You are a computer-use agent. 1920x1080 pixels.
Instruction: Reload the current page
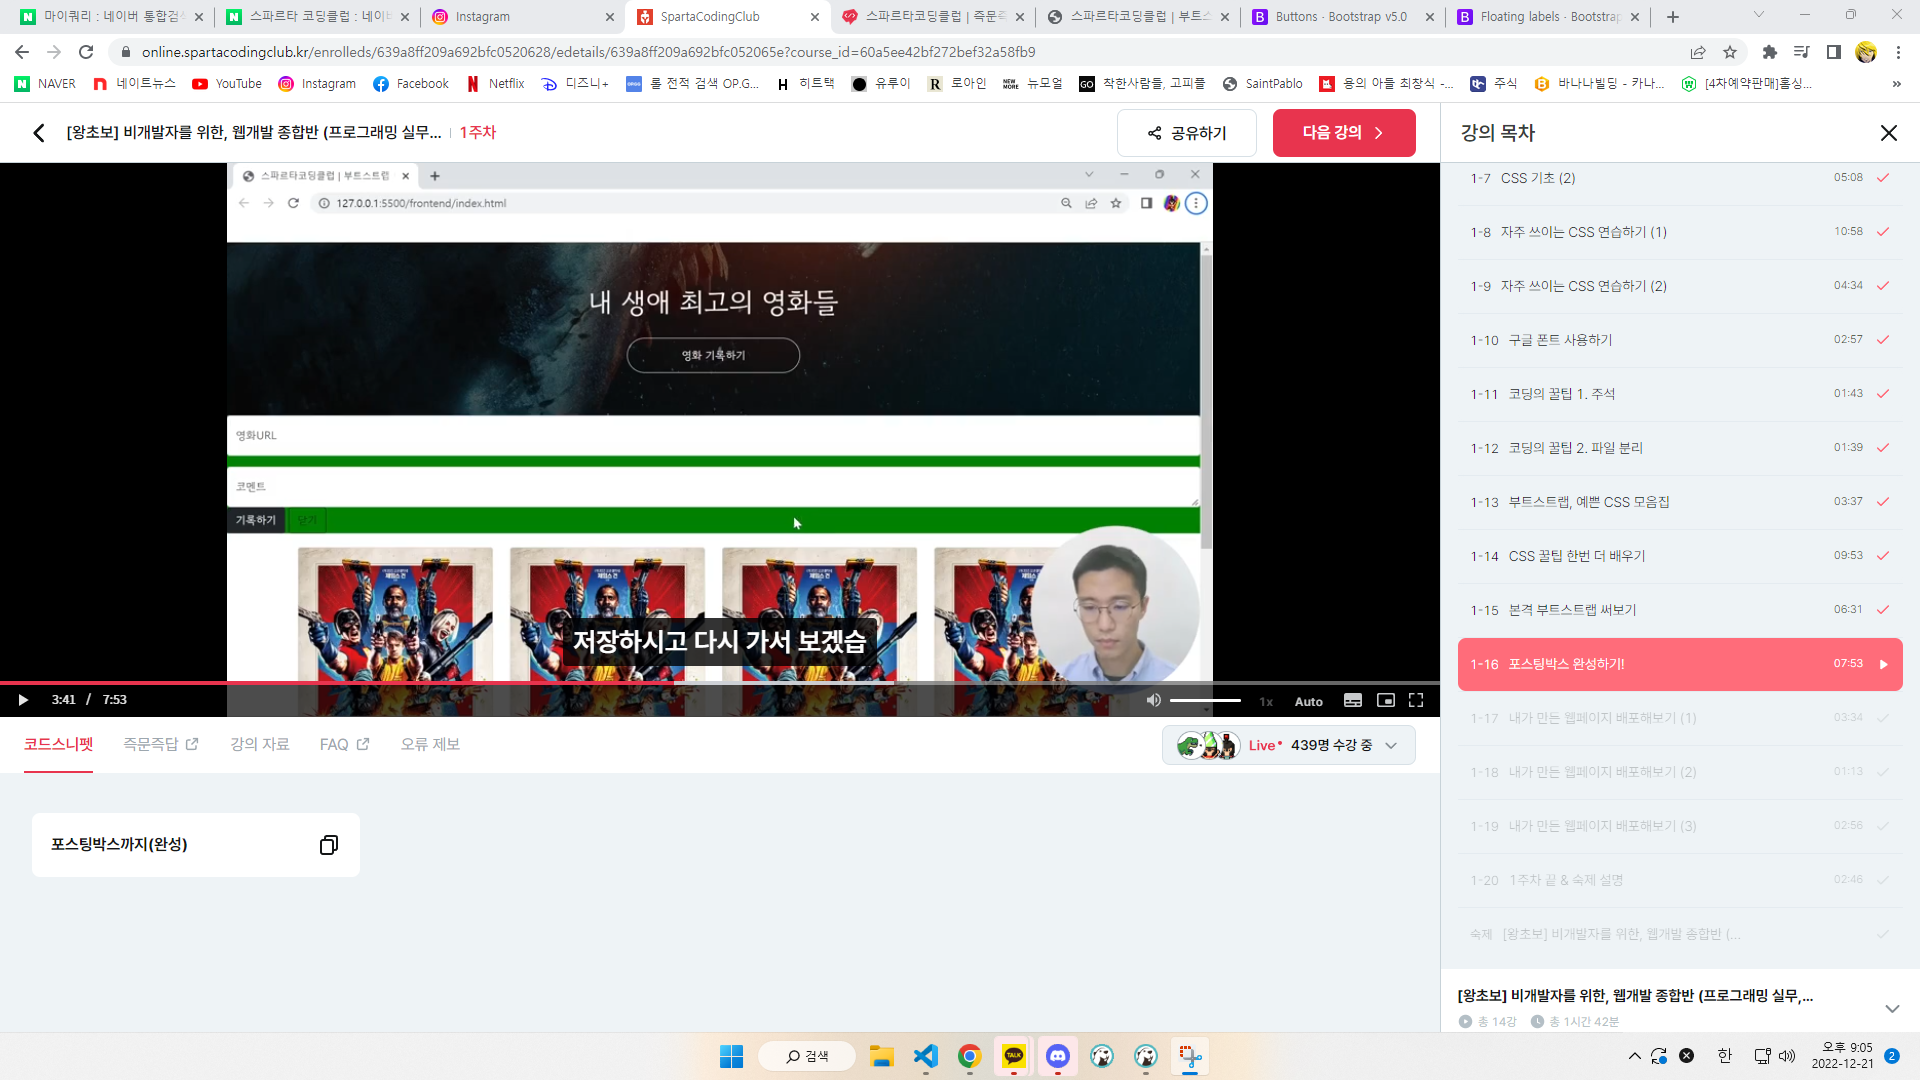click(x=86, y=52)
